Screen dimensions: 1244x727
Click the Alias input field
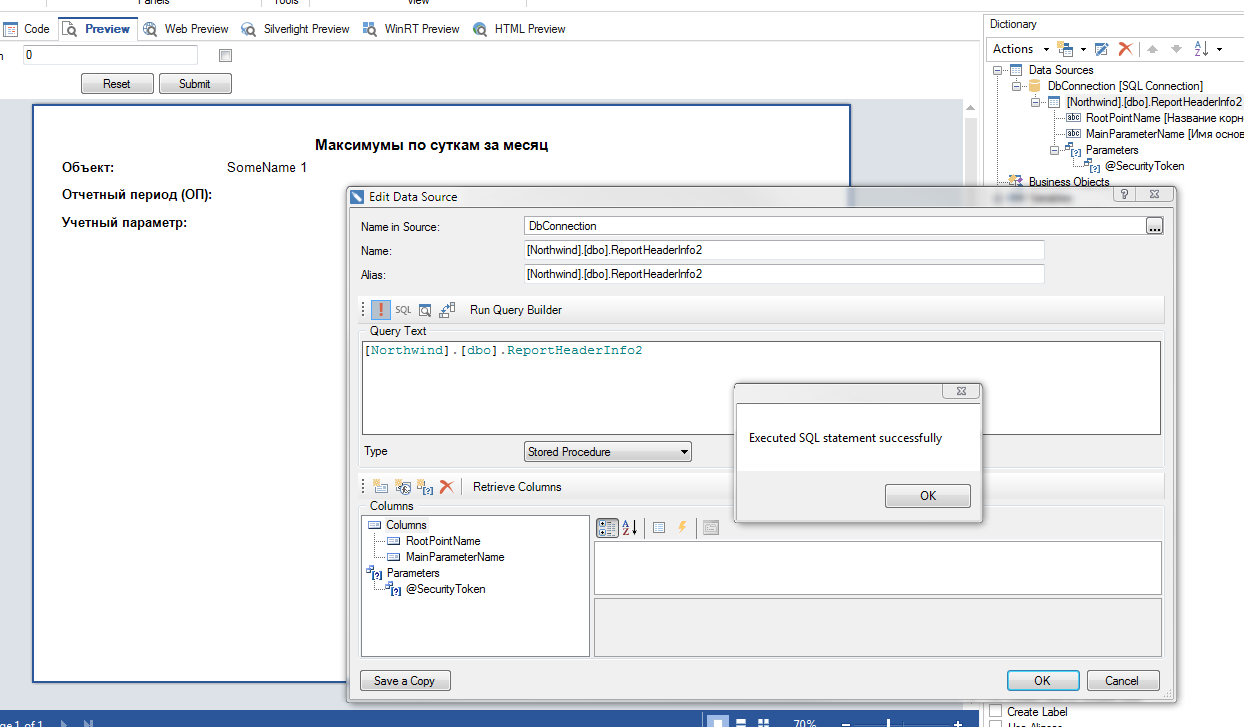click(x=784, y=274)
